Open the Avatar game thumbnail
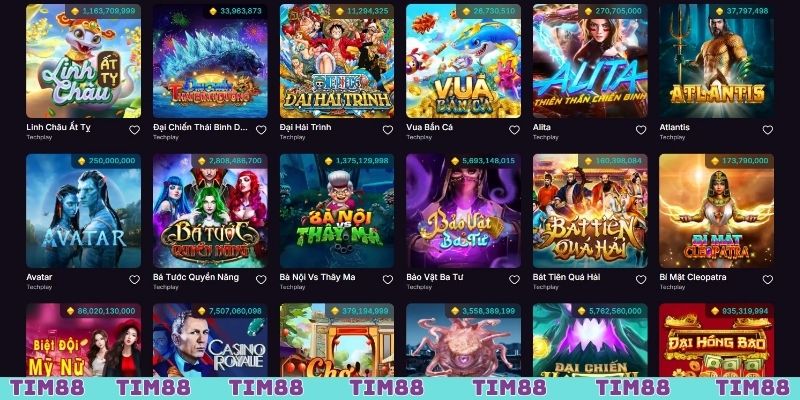Screen dimensions: 800x400 pyautogui.click(x=84, y=211)
